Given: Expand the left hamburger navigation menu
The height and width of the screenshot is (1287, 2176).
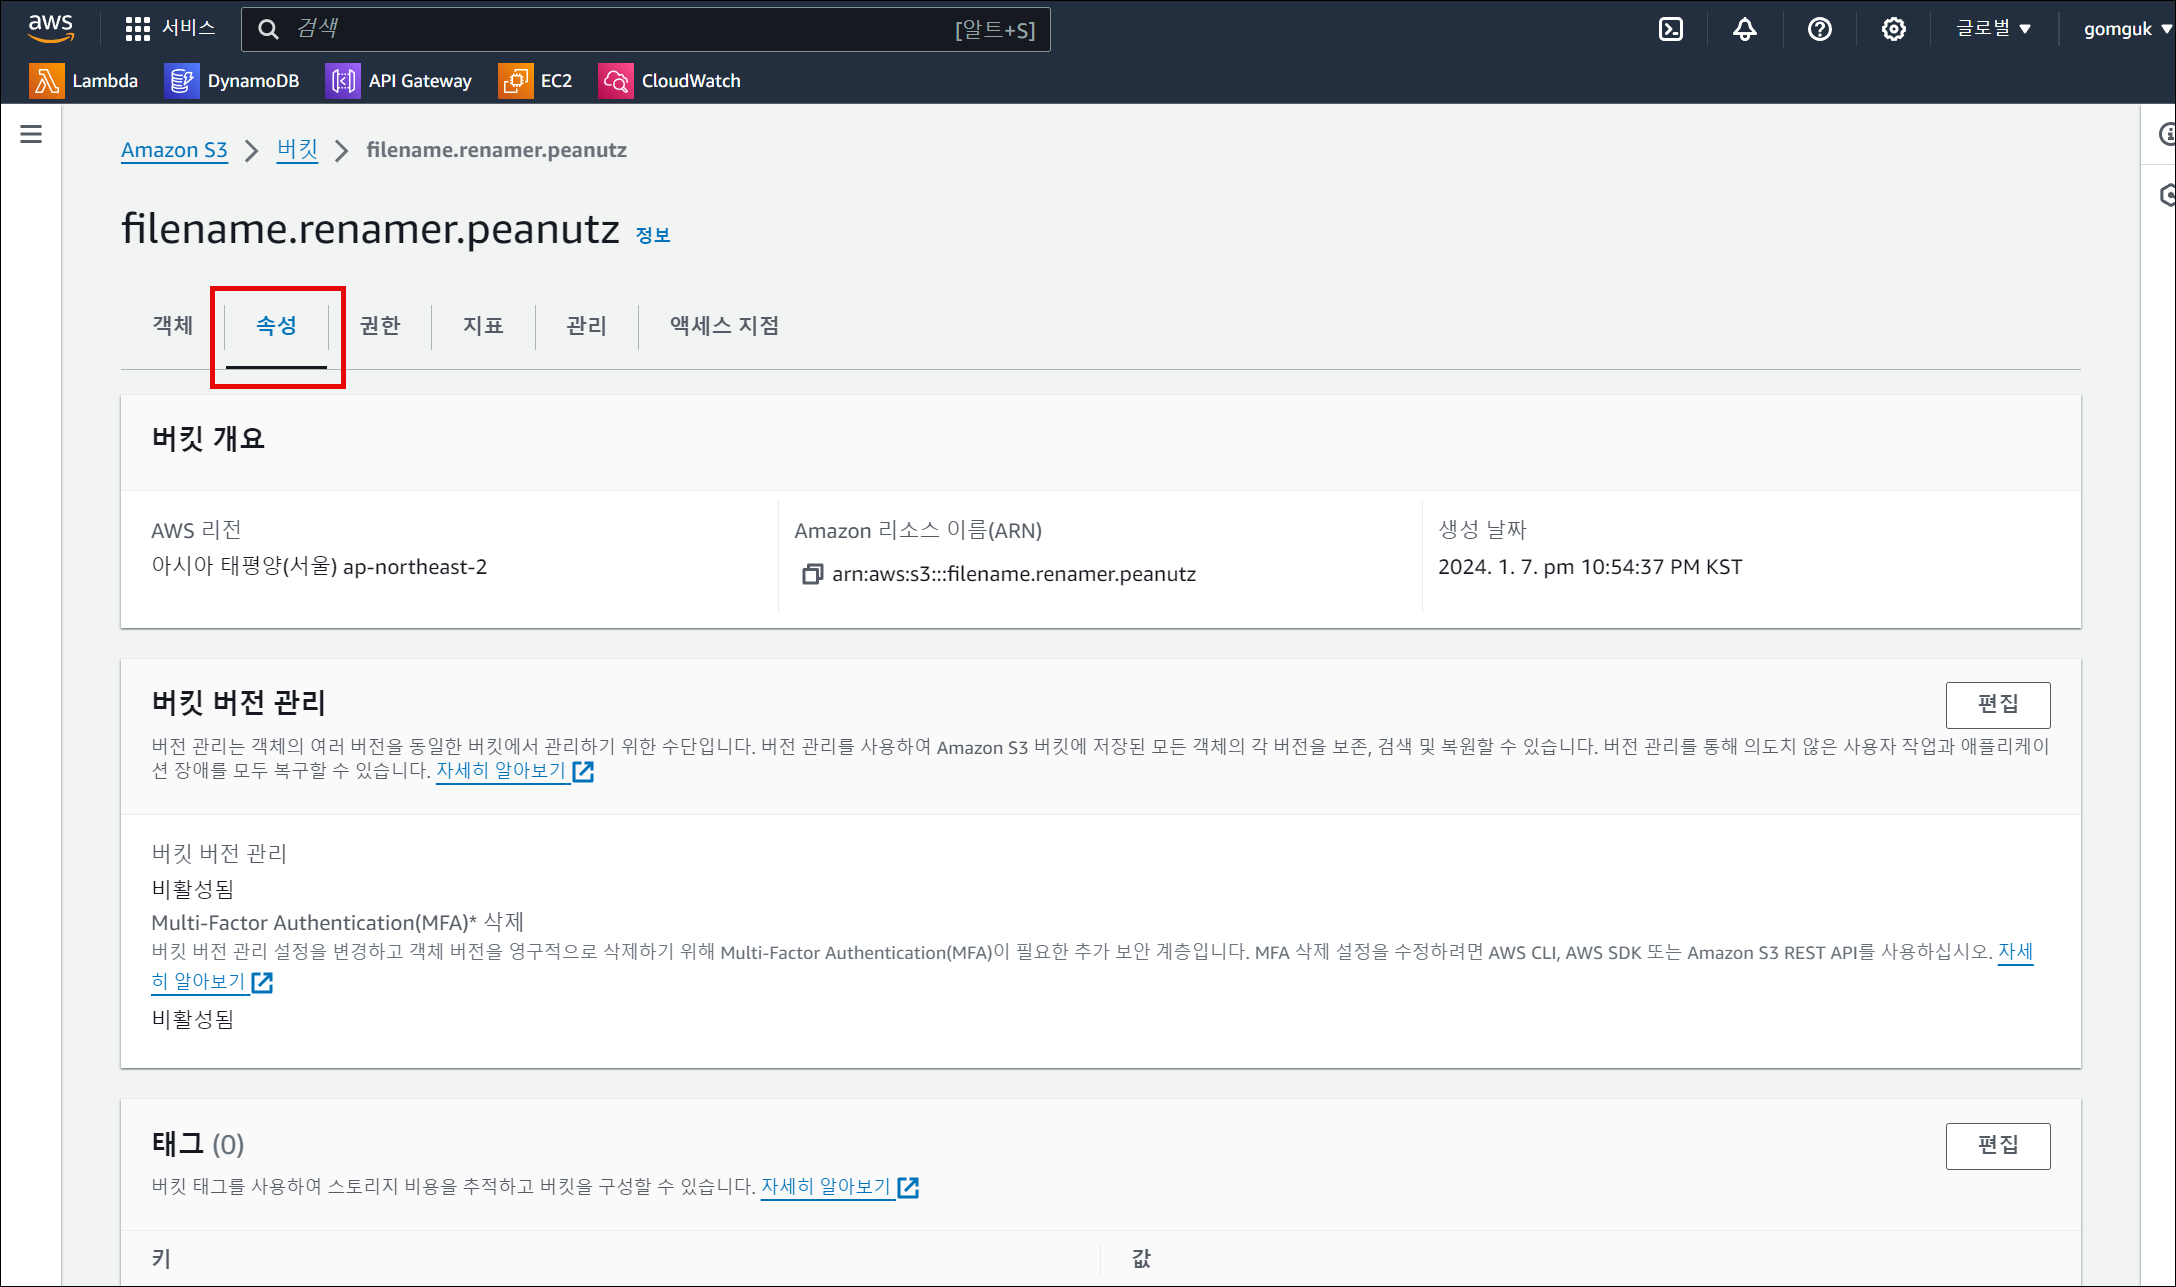Looking at the screenshot, I should tap(31, 134).
